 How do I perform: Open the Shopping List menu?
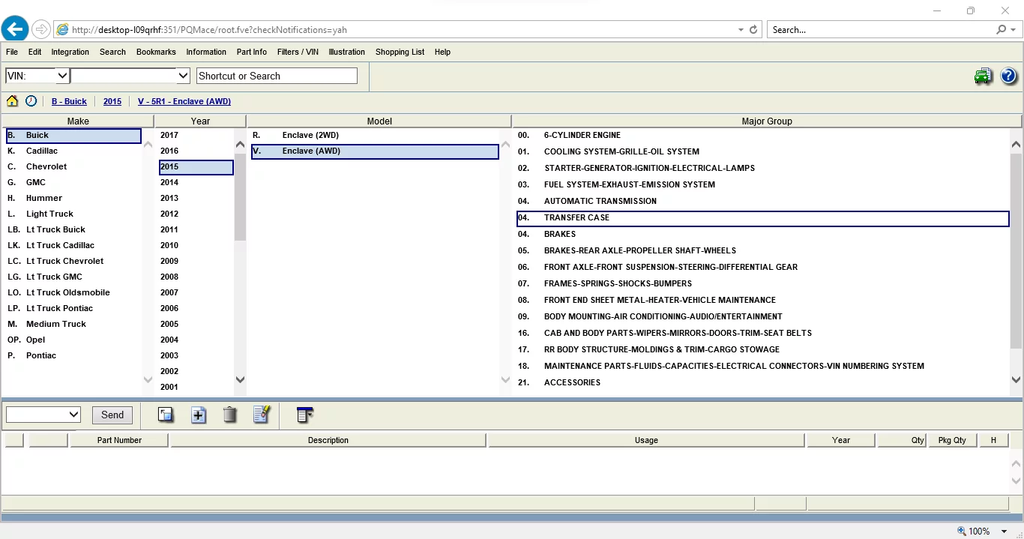tap(399, 52)
